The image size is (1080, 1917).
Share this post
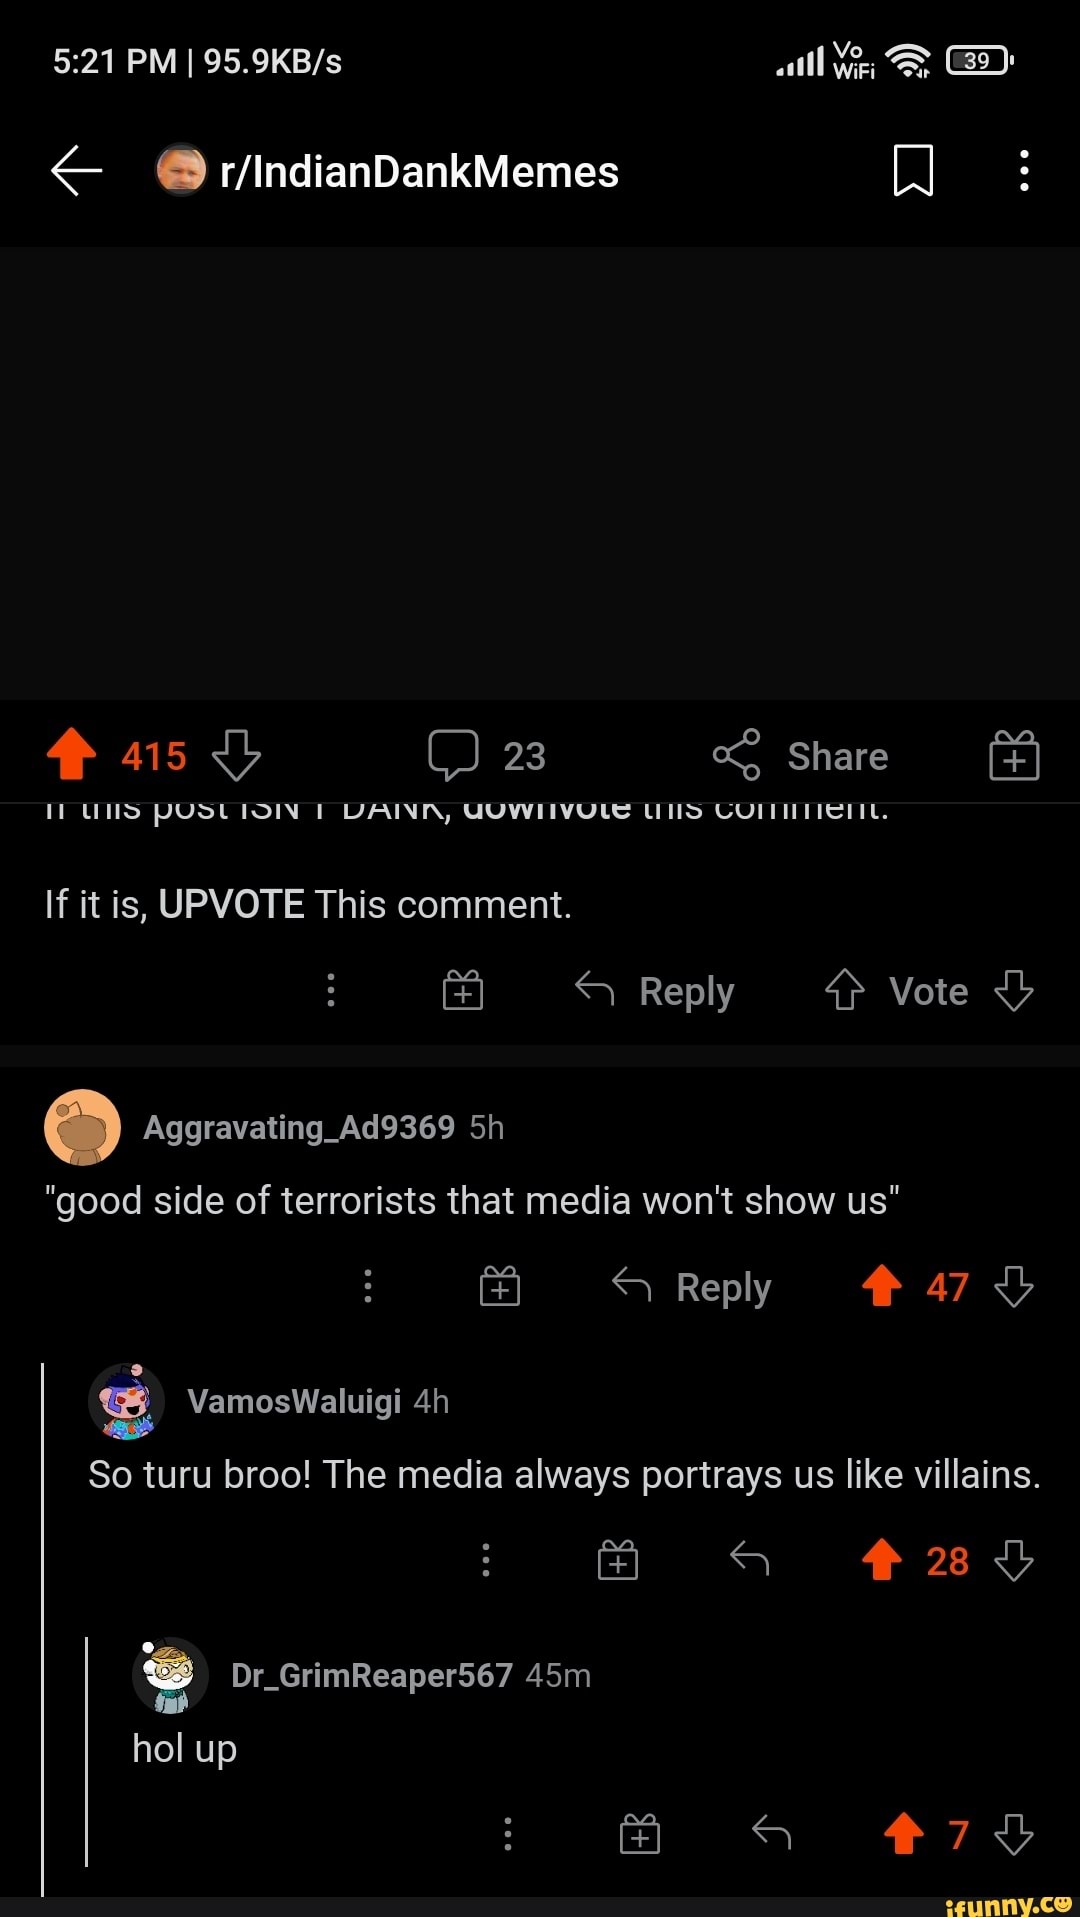click(800, 756)
